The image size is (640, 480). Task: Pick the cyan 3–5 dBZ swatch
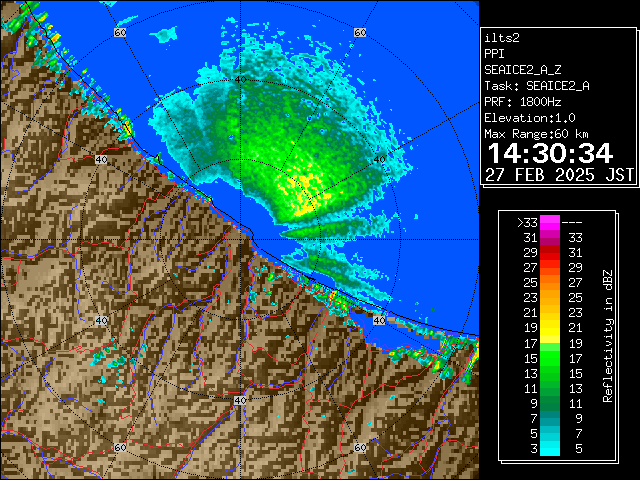[550, 448]
